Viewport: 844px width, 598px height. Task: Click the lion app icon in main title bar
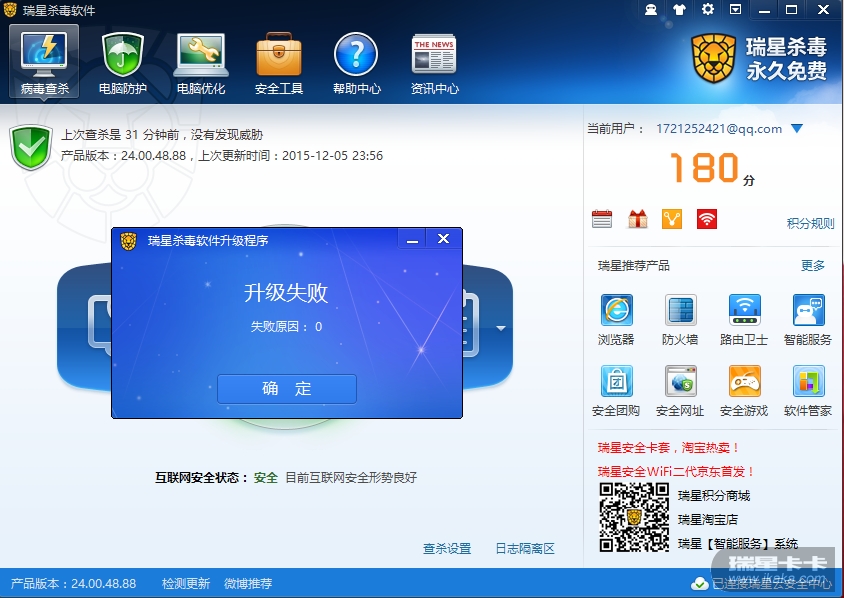click(x=10, y=10)
